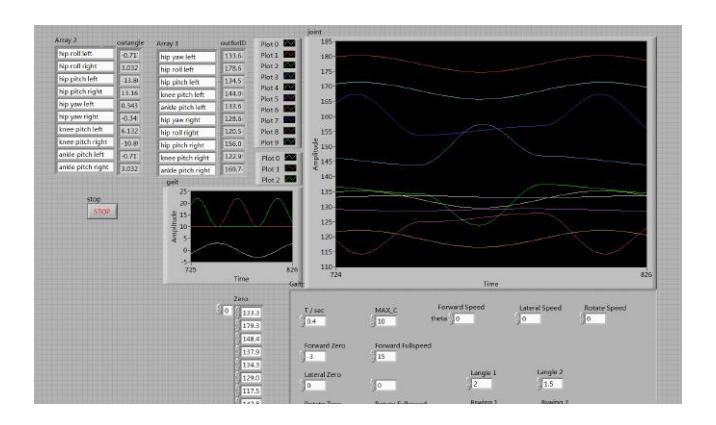716x425 pixels.
Task: Select the Plot 8 icon in the joint graph legend
Action: click(289, 131)
